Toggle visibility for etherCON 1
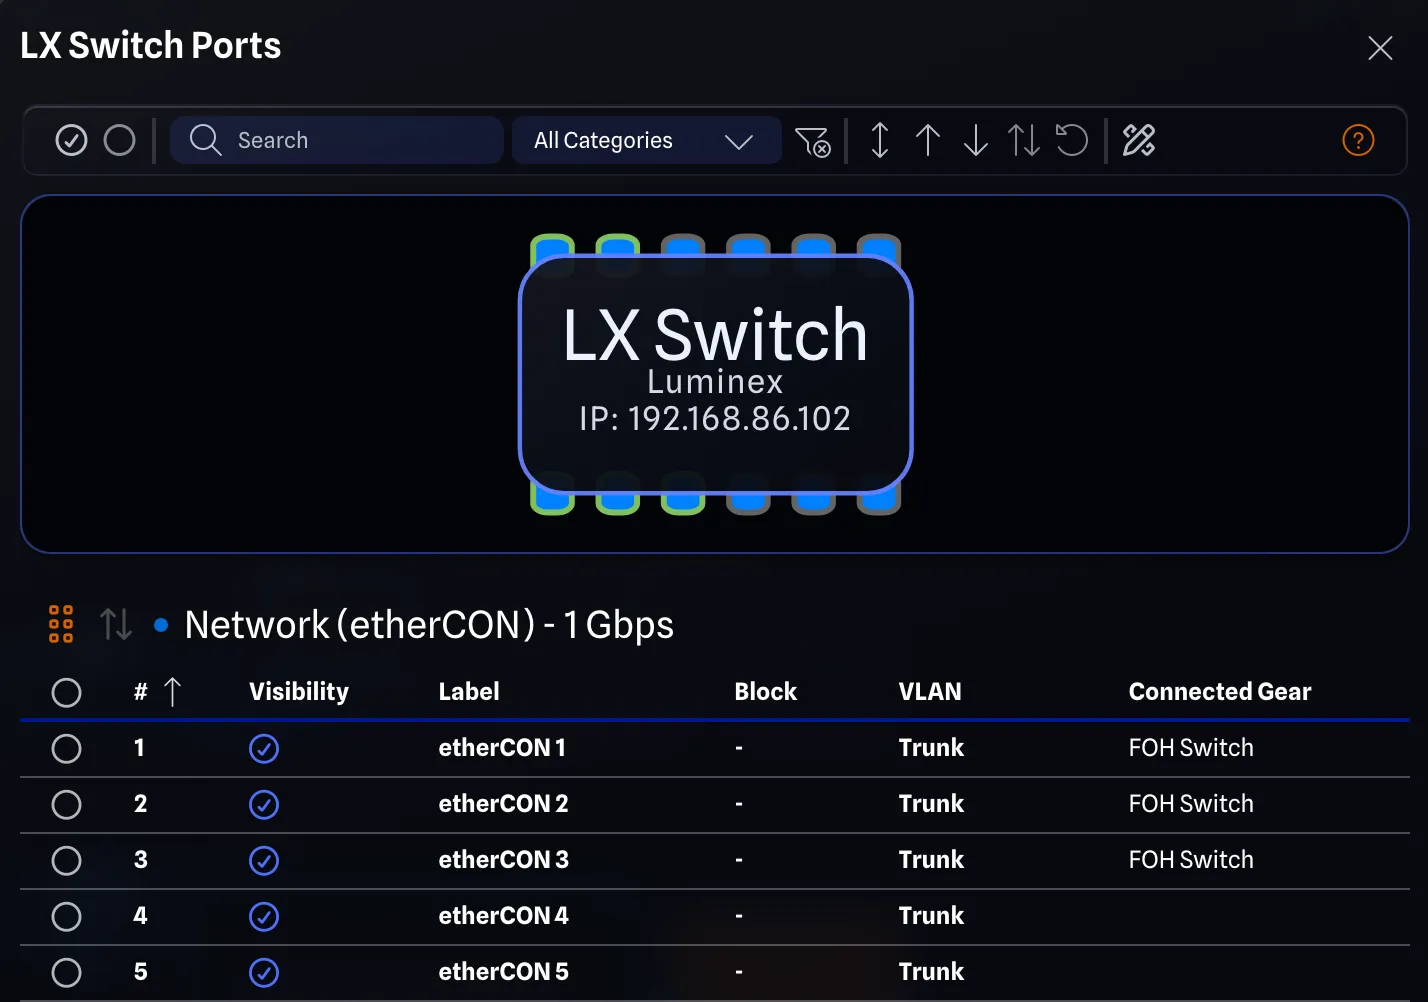1428x1002 pixels. 264,748
